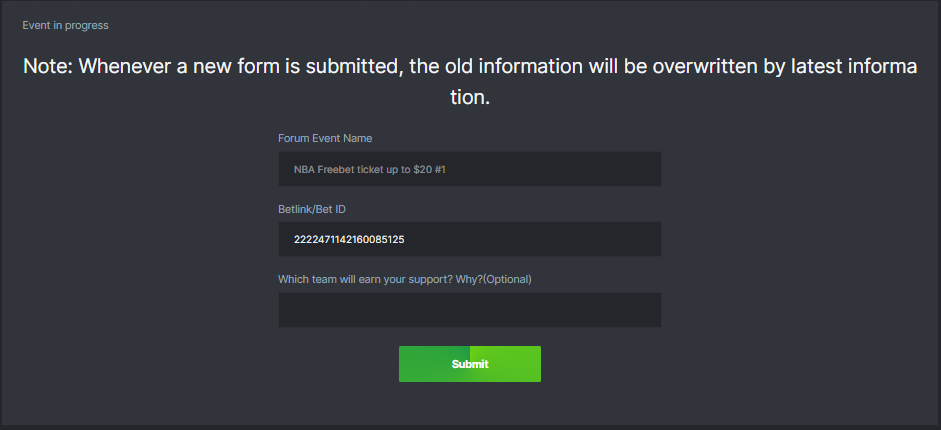The height and width of the screenshot is (430, 941).
Task: Click the word "Submit" on the button
Action: (x=470, y=364)
